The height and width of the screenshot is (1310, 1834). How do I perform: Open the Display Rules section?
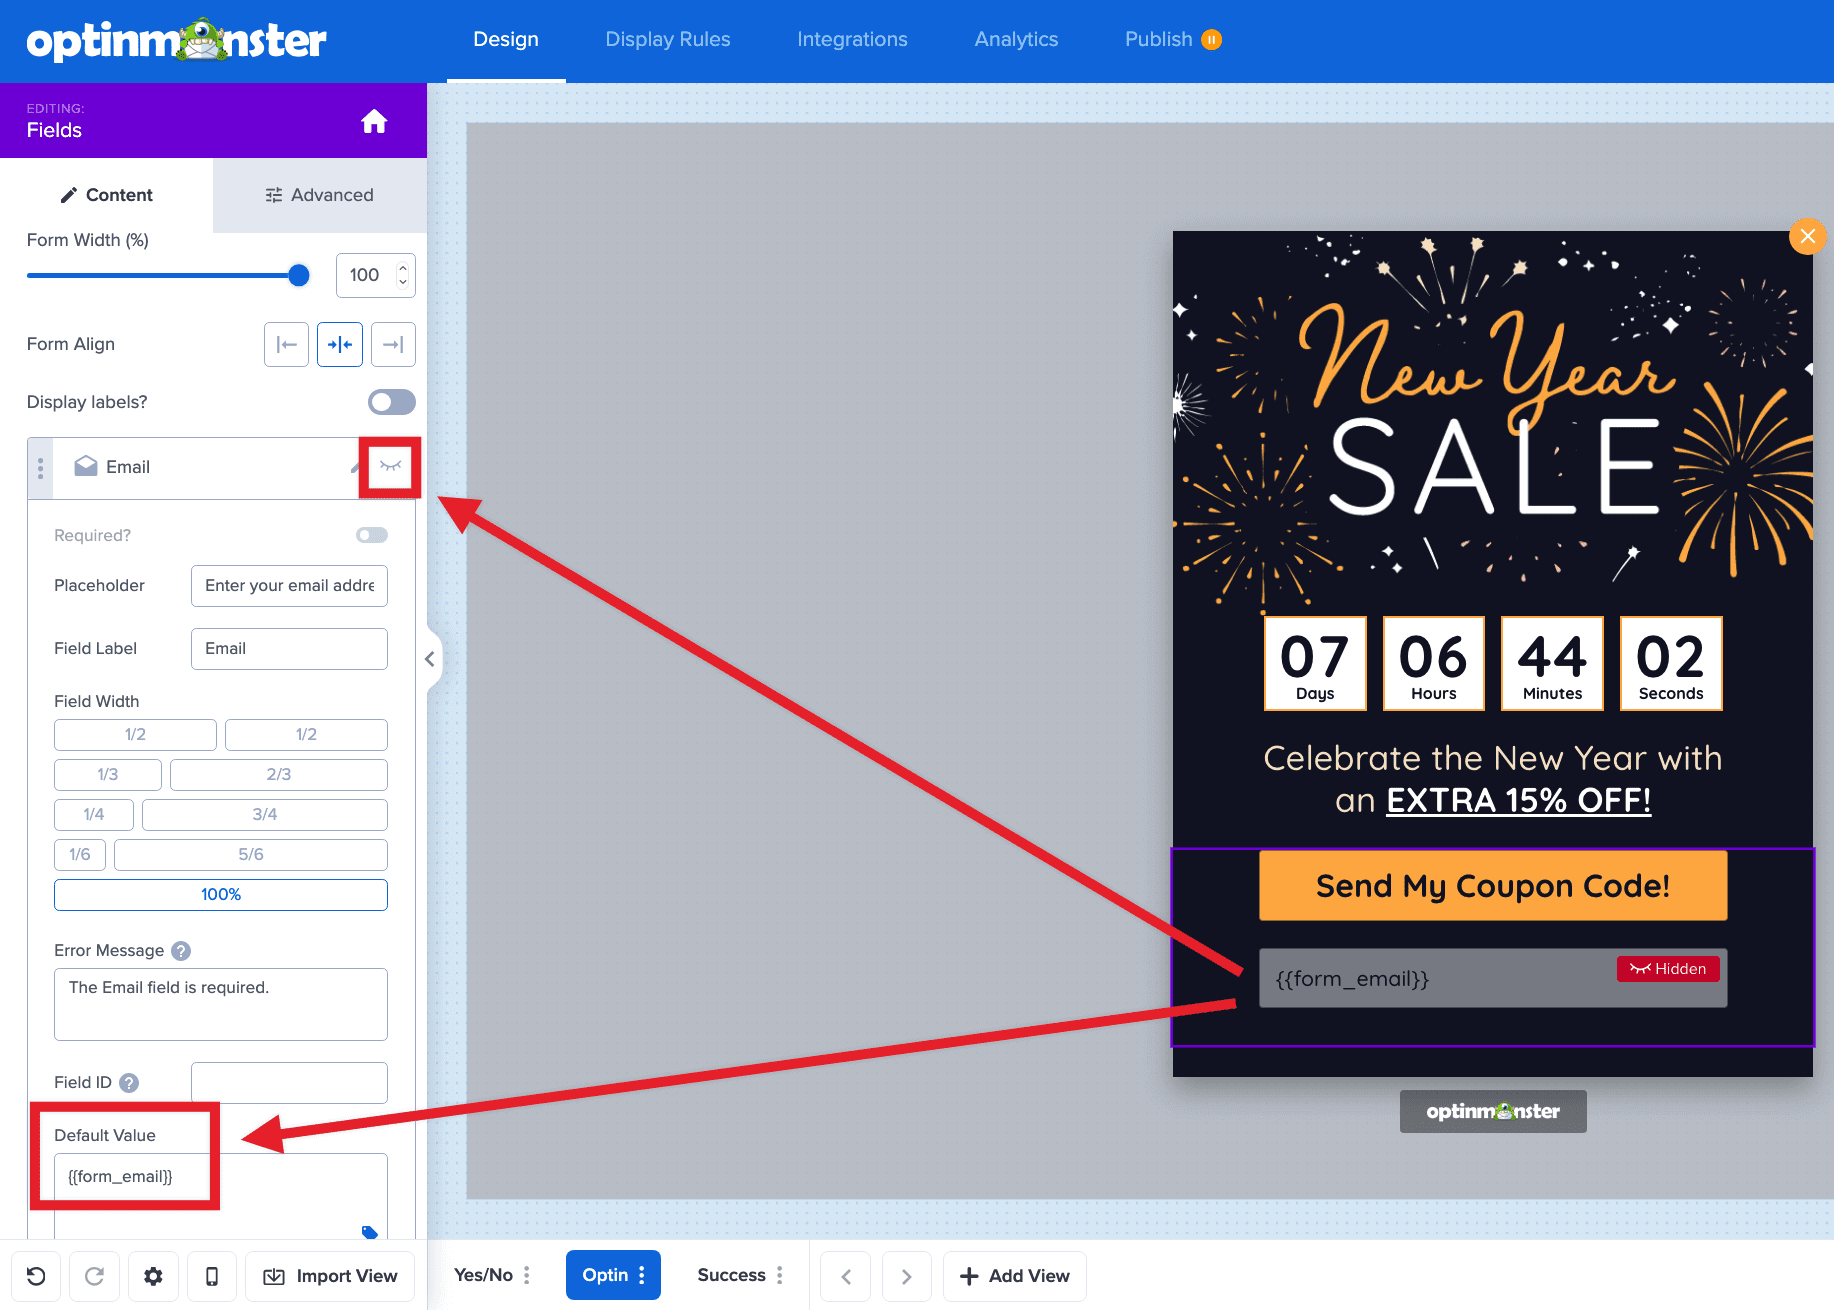coord(667,39)
